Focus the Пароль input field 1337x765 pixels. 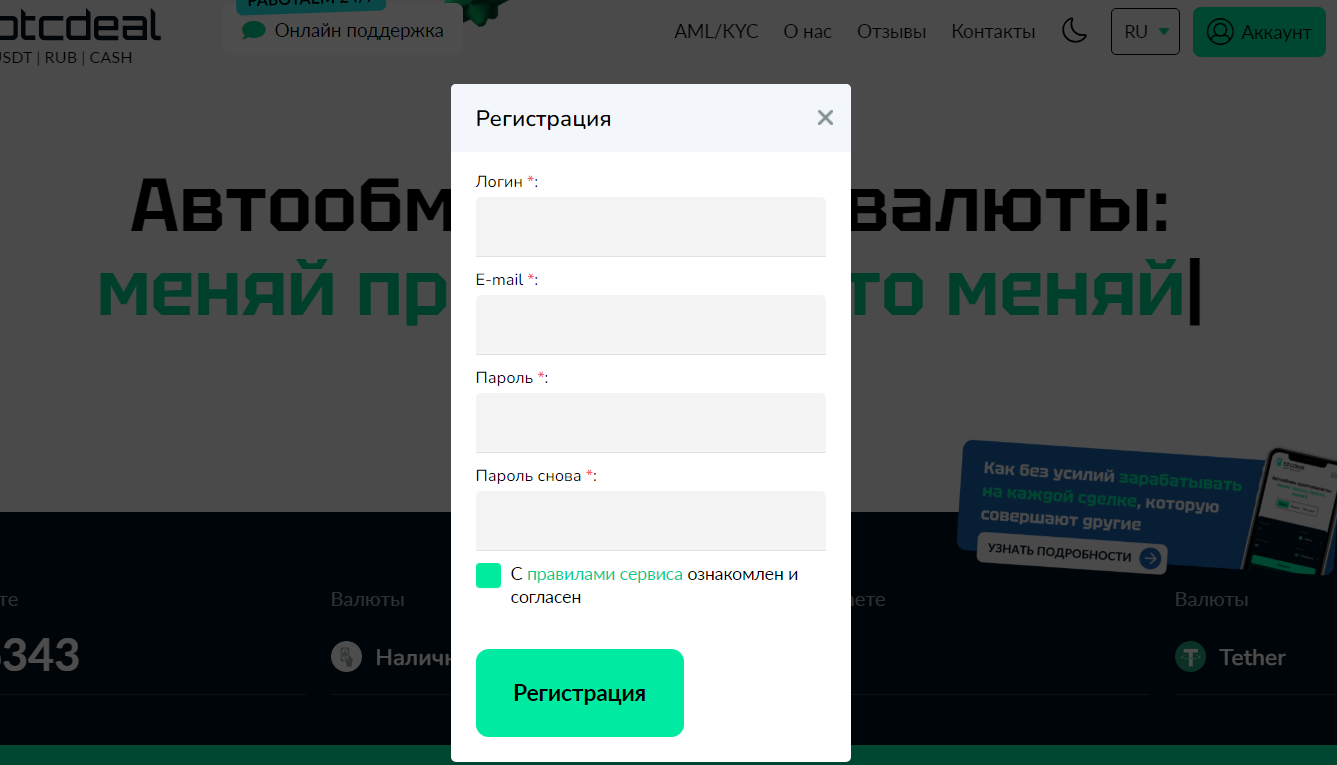click(651, 423)
